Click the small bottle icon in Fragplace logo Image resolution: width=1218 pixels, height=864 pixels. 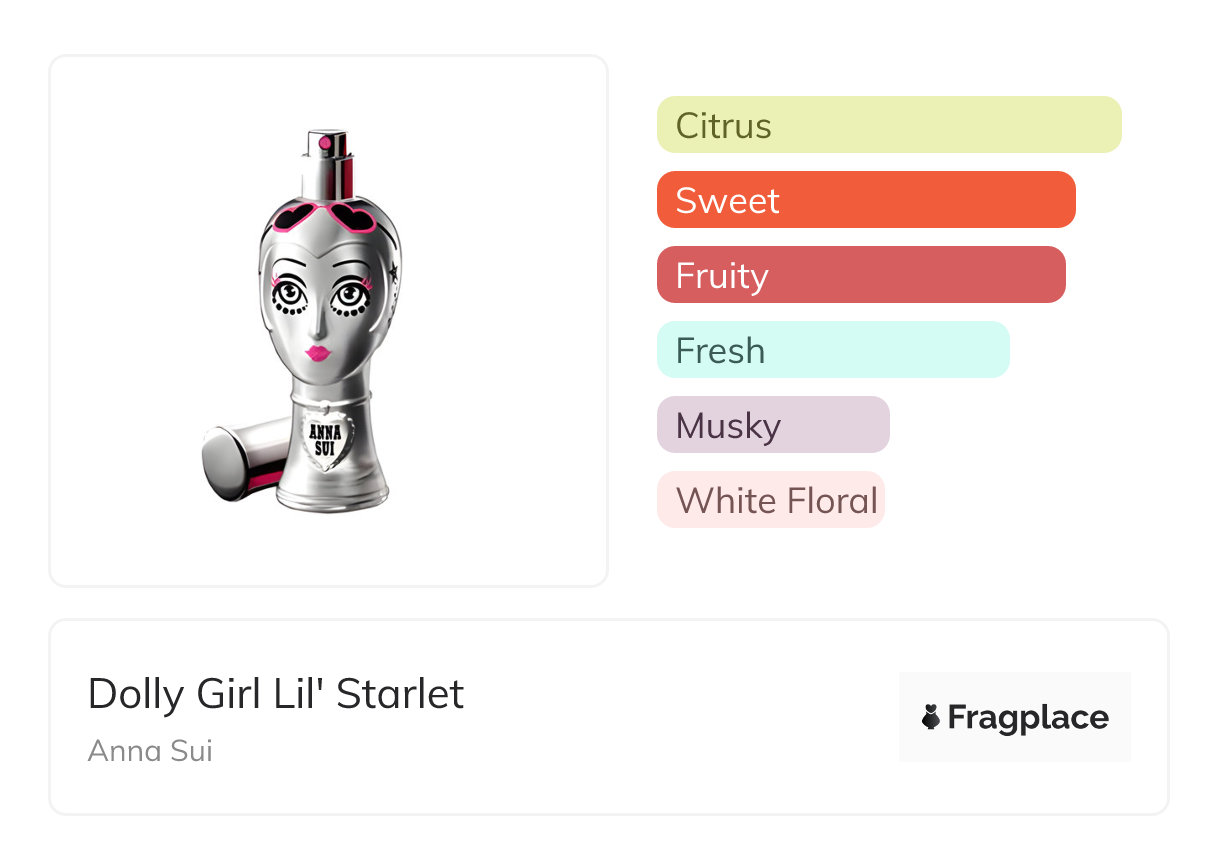pos(931,717)
